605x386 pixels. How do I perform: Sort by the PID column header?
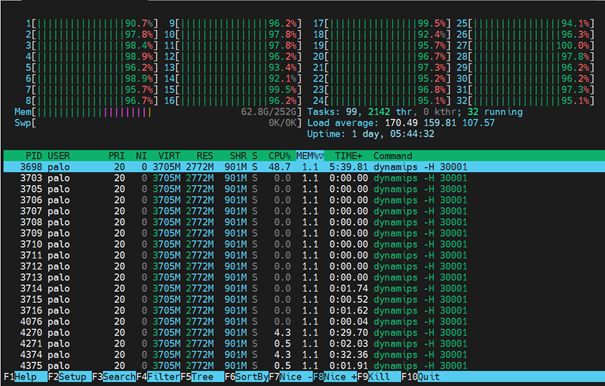pos(34,156)
